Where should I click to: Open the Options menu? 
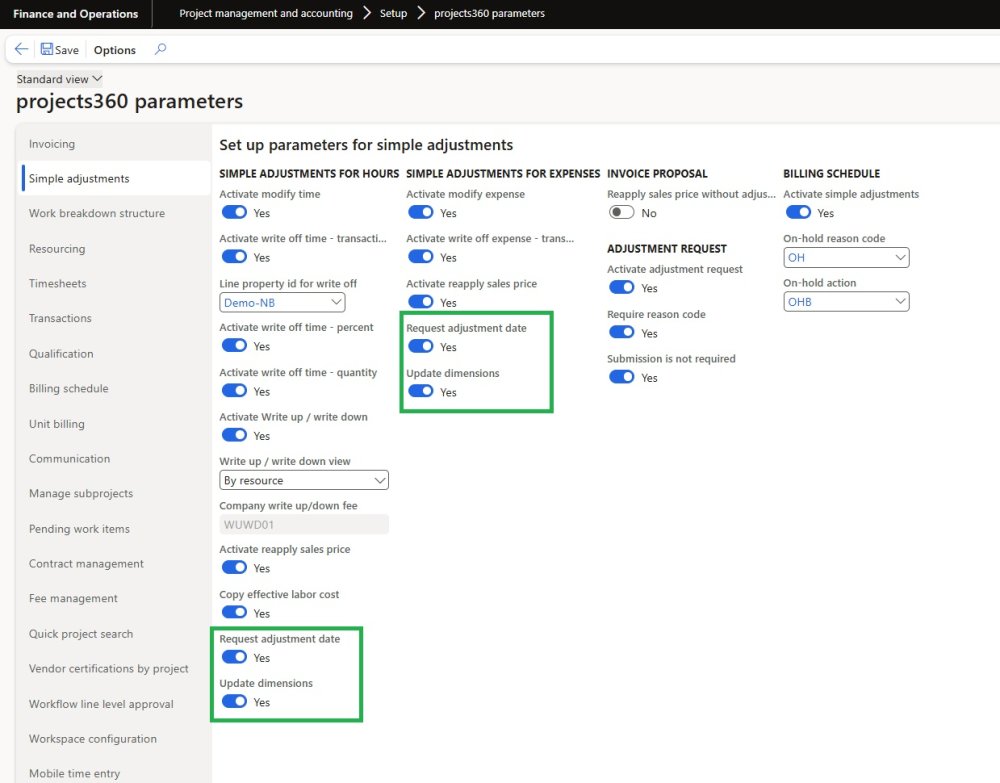point(115,50)
